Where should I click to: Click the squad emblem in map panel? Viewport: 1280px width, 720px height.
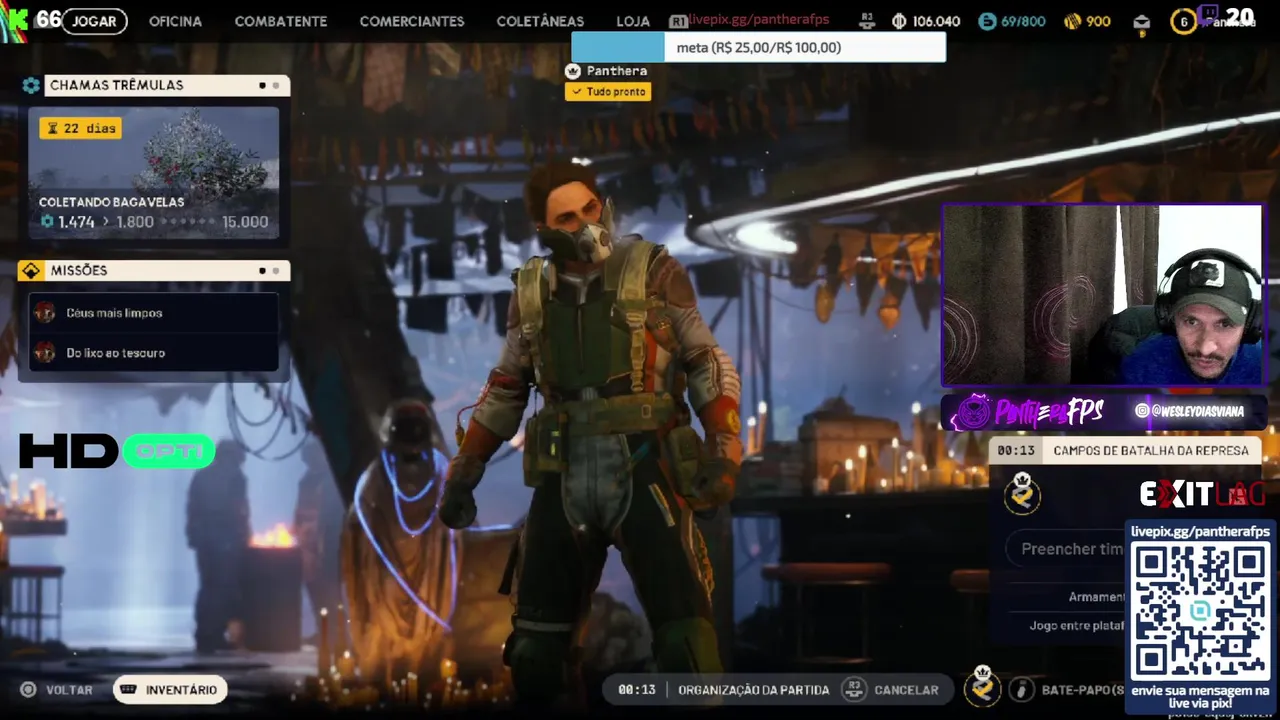(1022, 493)
